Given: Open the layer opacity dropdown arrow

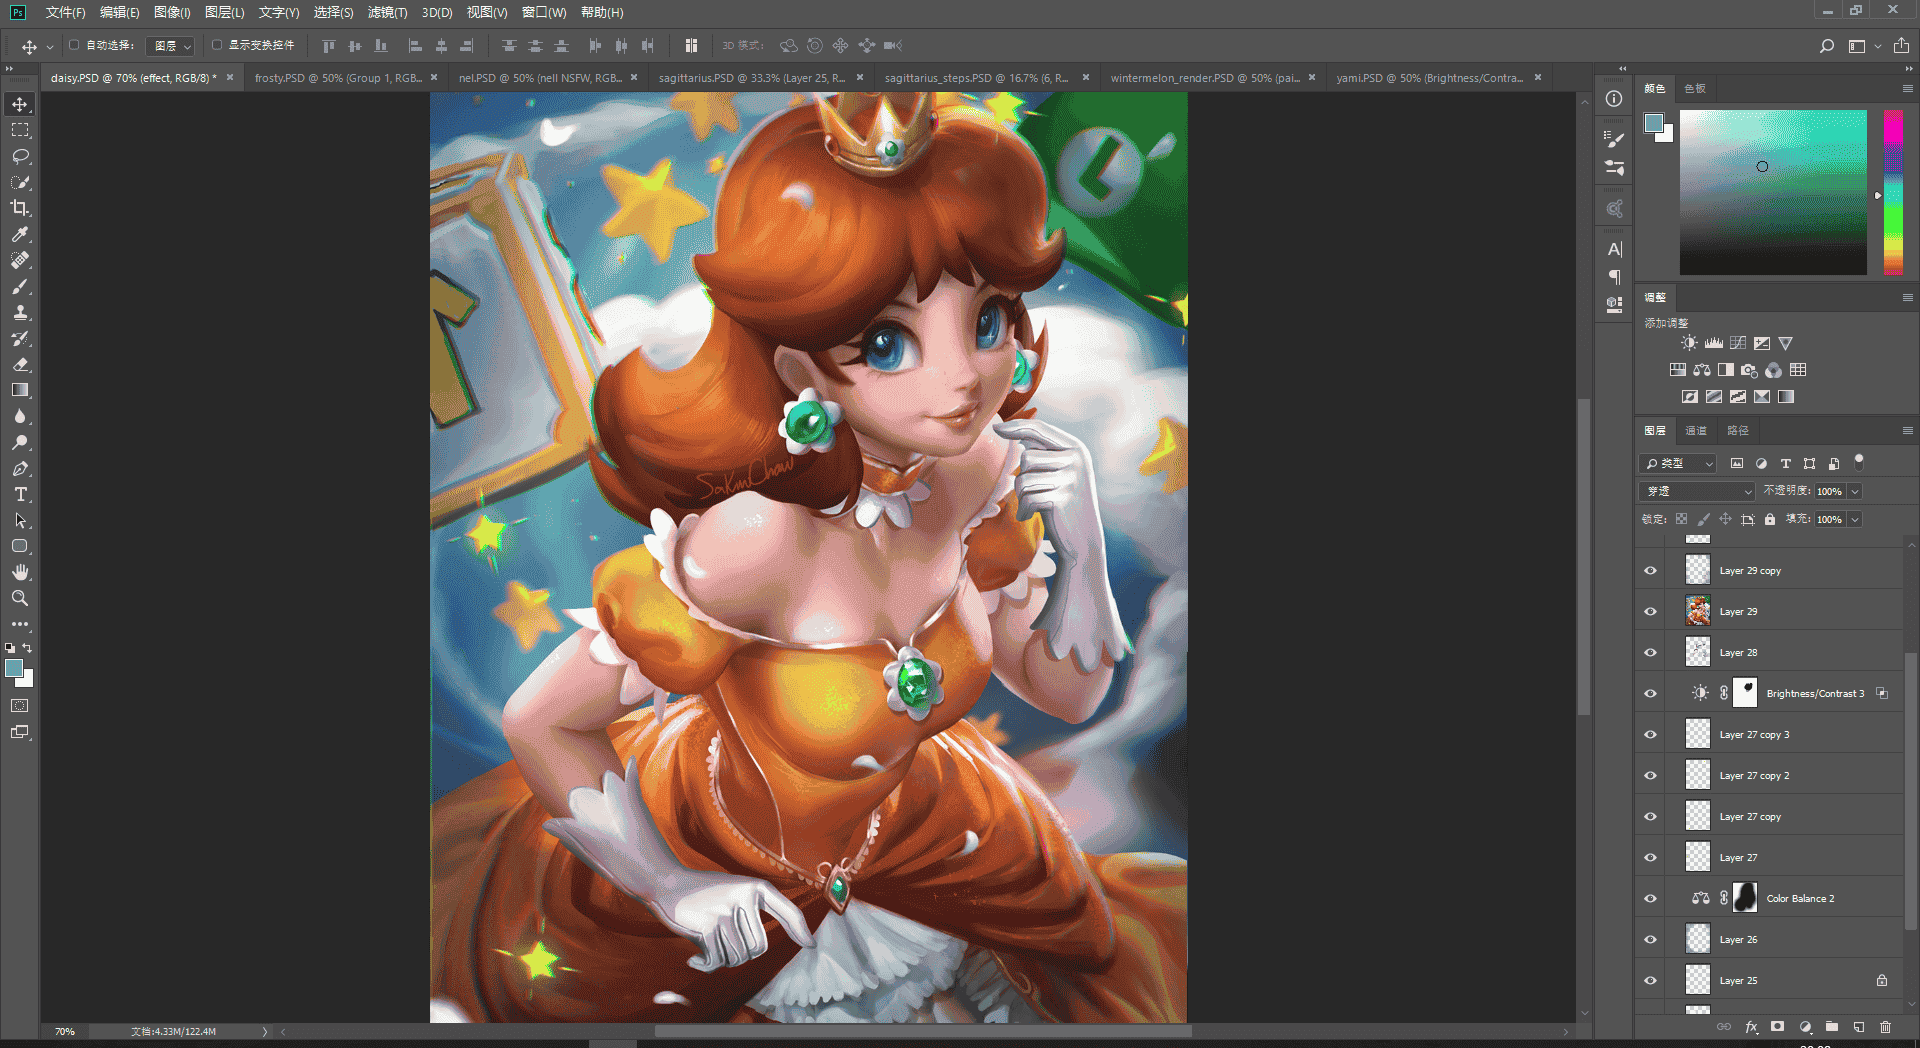Looking at the screenshot, I should pyautogui.click(x=1855, y=491).
